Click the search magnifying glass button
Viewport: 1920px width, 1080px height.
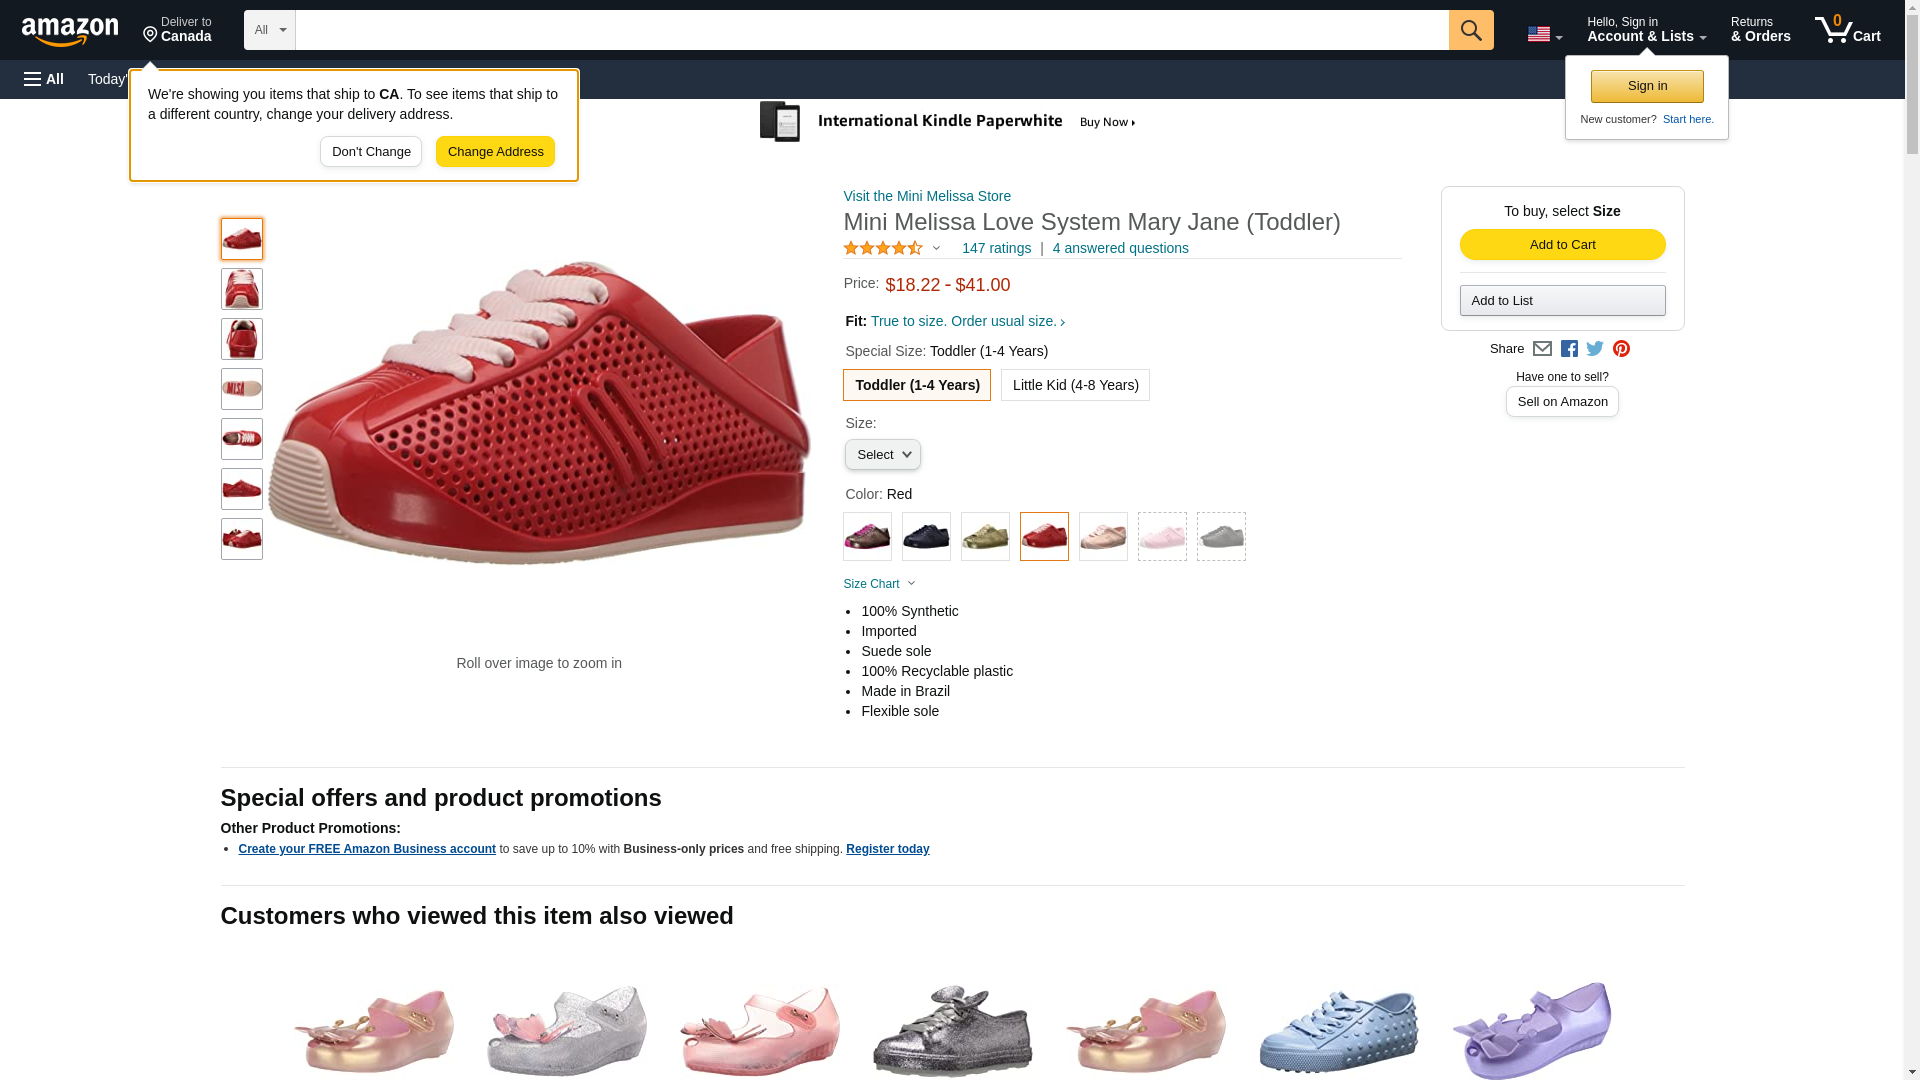point(1470,30)
